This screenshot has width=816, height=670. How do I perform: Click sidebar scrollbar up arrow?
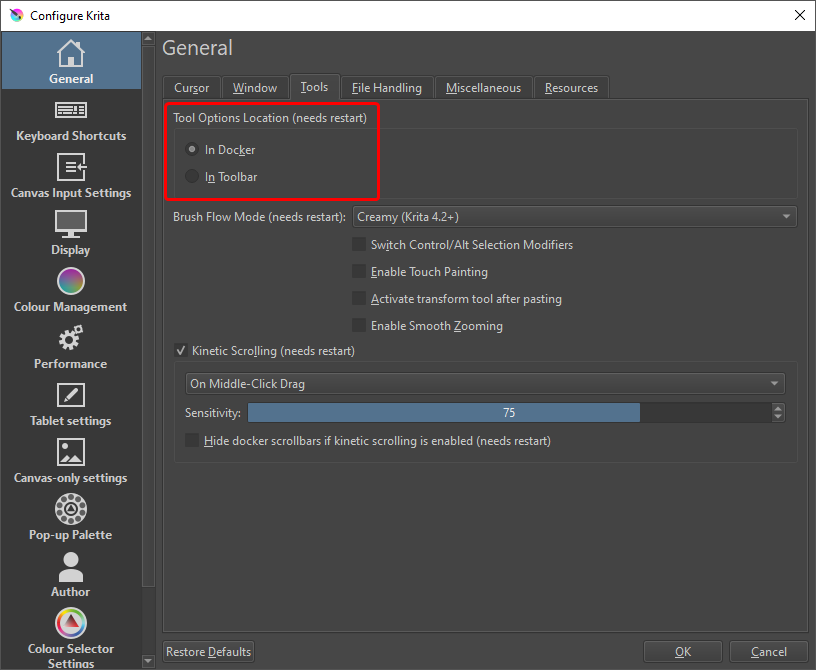tap(148, 39)
